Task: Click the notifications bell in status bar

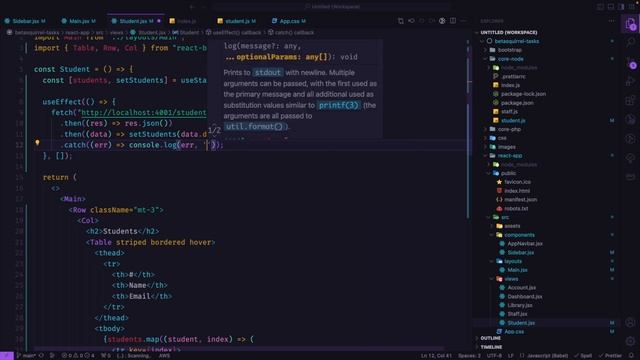Action: 631,356
